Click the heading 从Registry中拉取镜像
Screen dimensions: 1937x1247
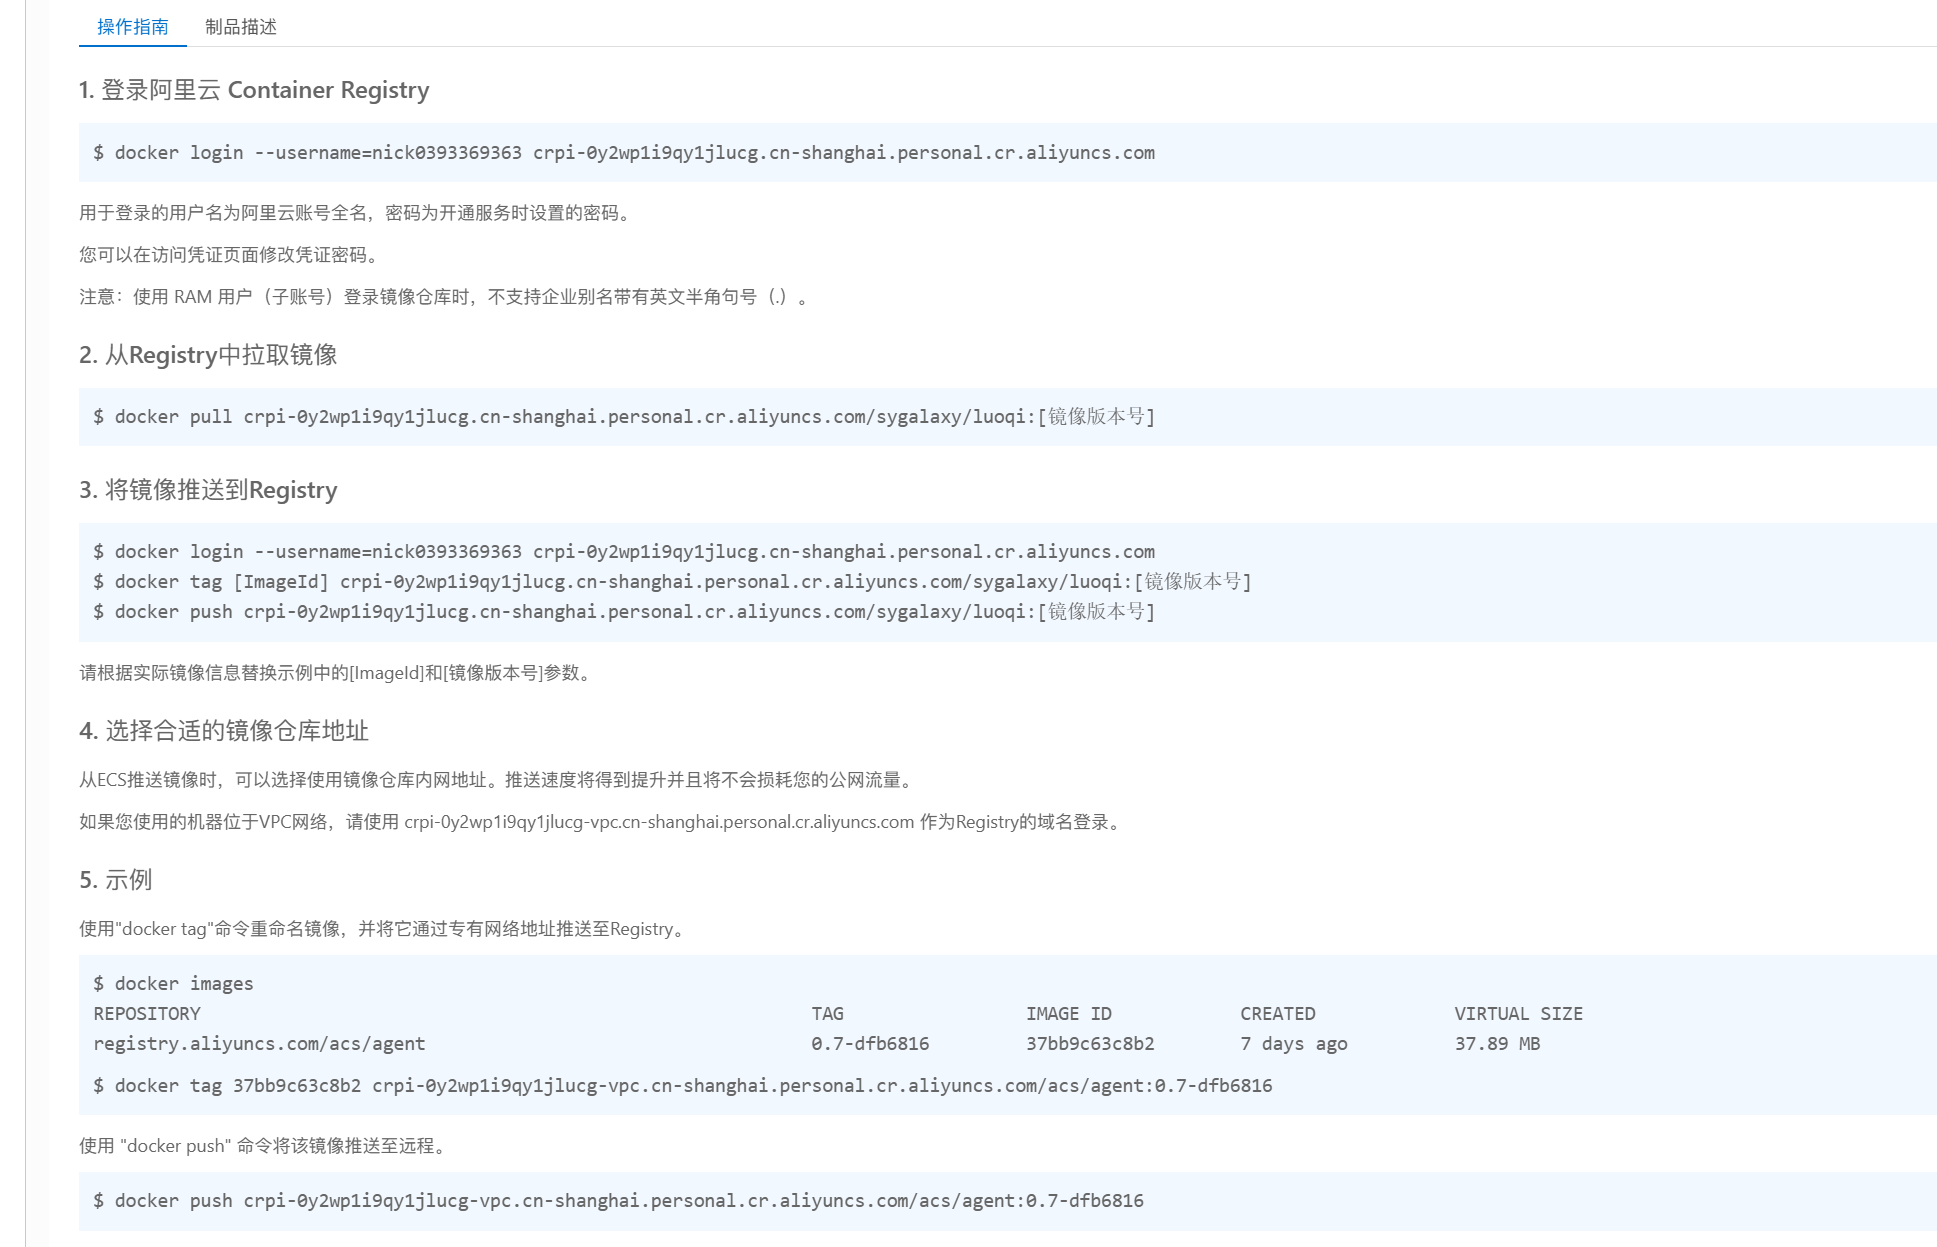[x=208, y=355]
